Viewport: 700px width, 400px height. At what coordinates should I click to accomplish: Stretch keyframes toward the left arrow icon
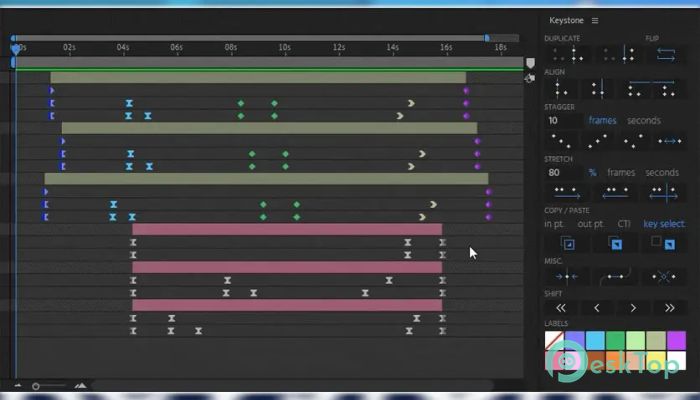(x=615, y=193)
